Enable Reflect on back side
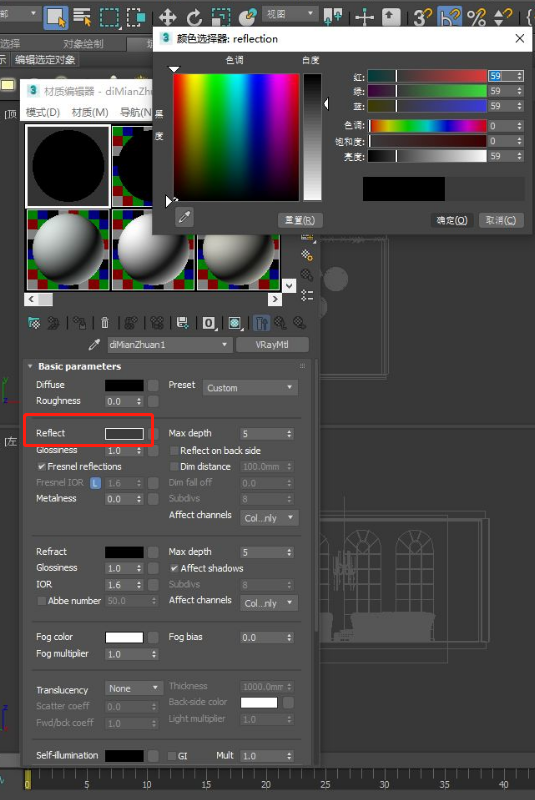 coord(174,451)
